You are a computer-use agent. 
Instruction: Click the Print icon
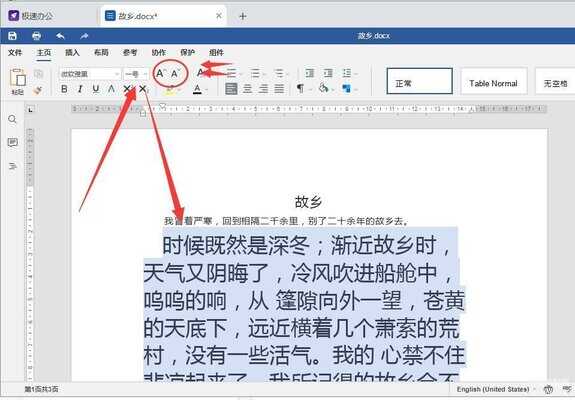[x=36, y=36]
